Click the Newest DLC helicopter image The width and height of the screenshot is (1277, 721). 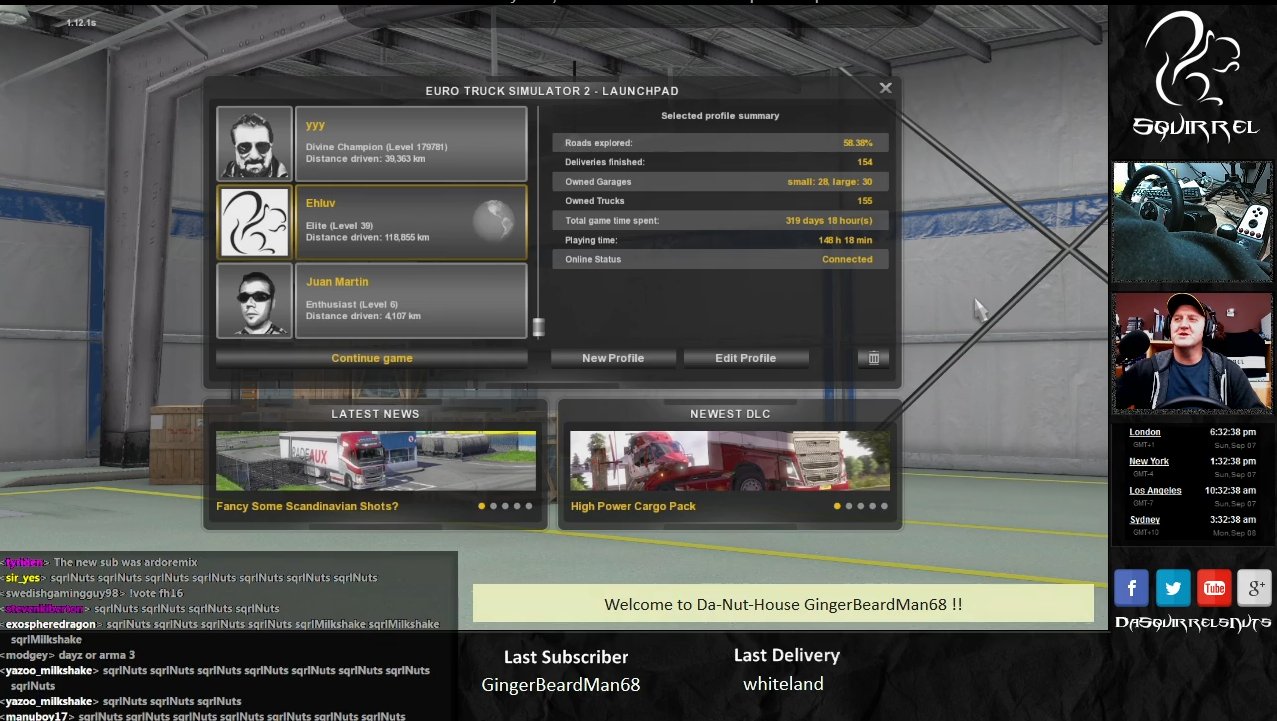pos(730,461)
